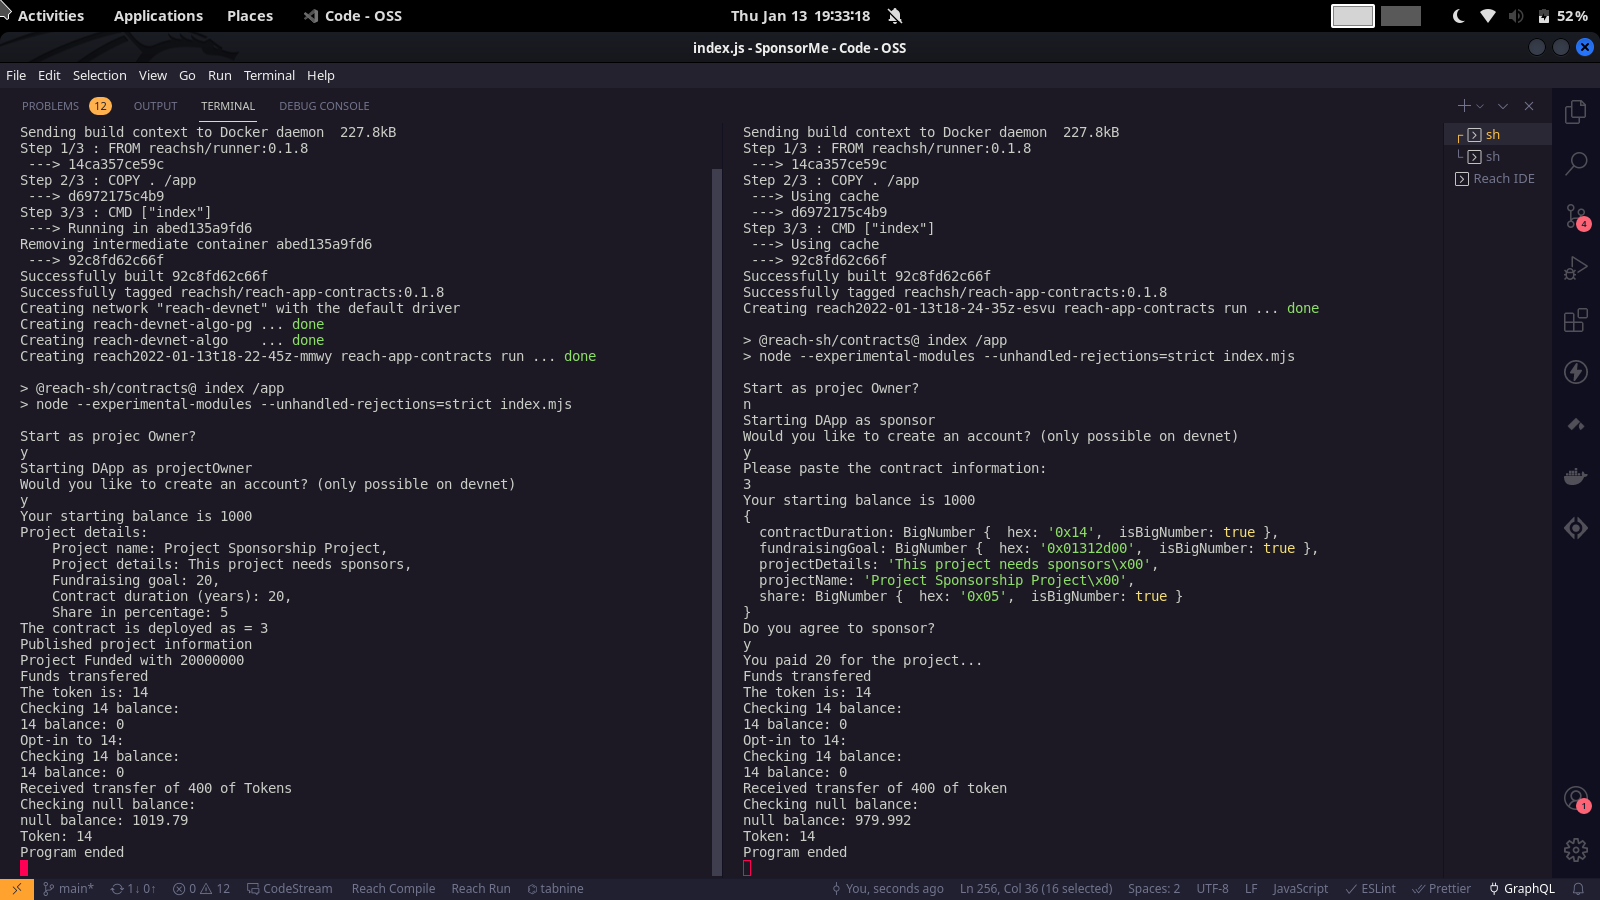Viewport: 1600px width, 900px height.
Task: Click the synchronize changes status item
Action: (133, 889)
